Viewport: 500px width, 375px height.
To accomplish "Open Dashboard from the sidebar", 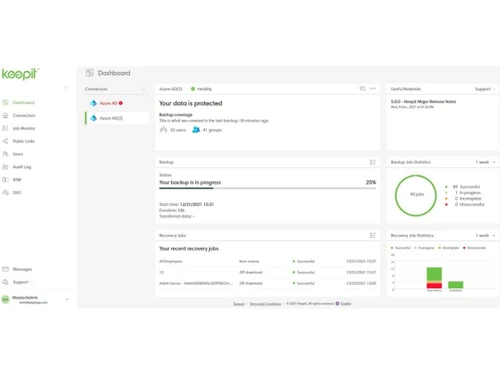I will click(23, 102).
